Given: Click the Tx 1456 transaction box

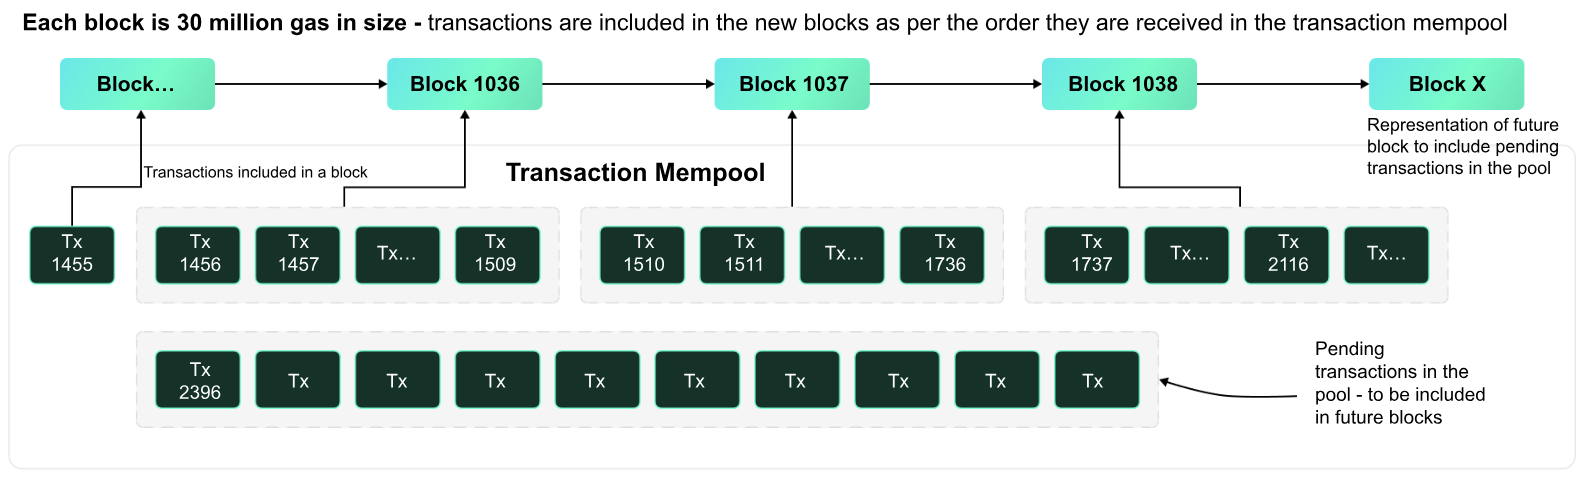Looking at the screenshot, I should point(198,254).
